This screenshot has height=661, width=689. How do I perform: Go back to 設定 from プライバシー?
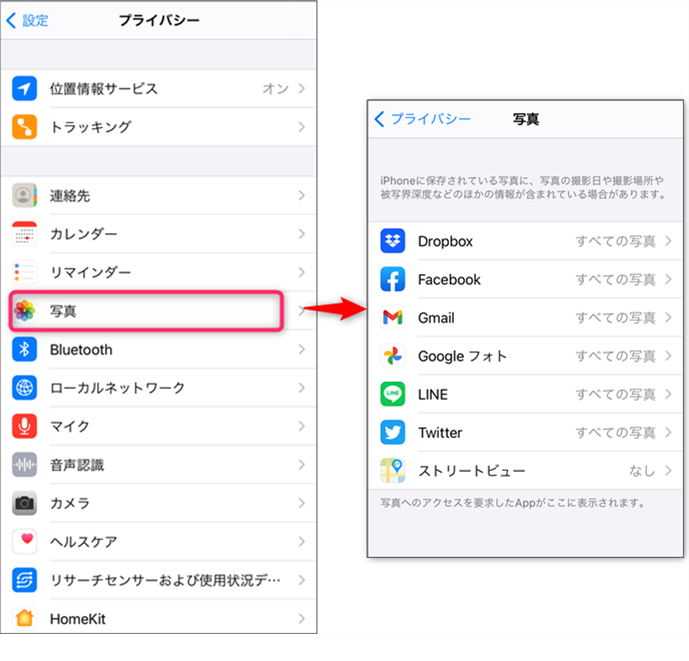click(27, 20)
